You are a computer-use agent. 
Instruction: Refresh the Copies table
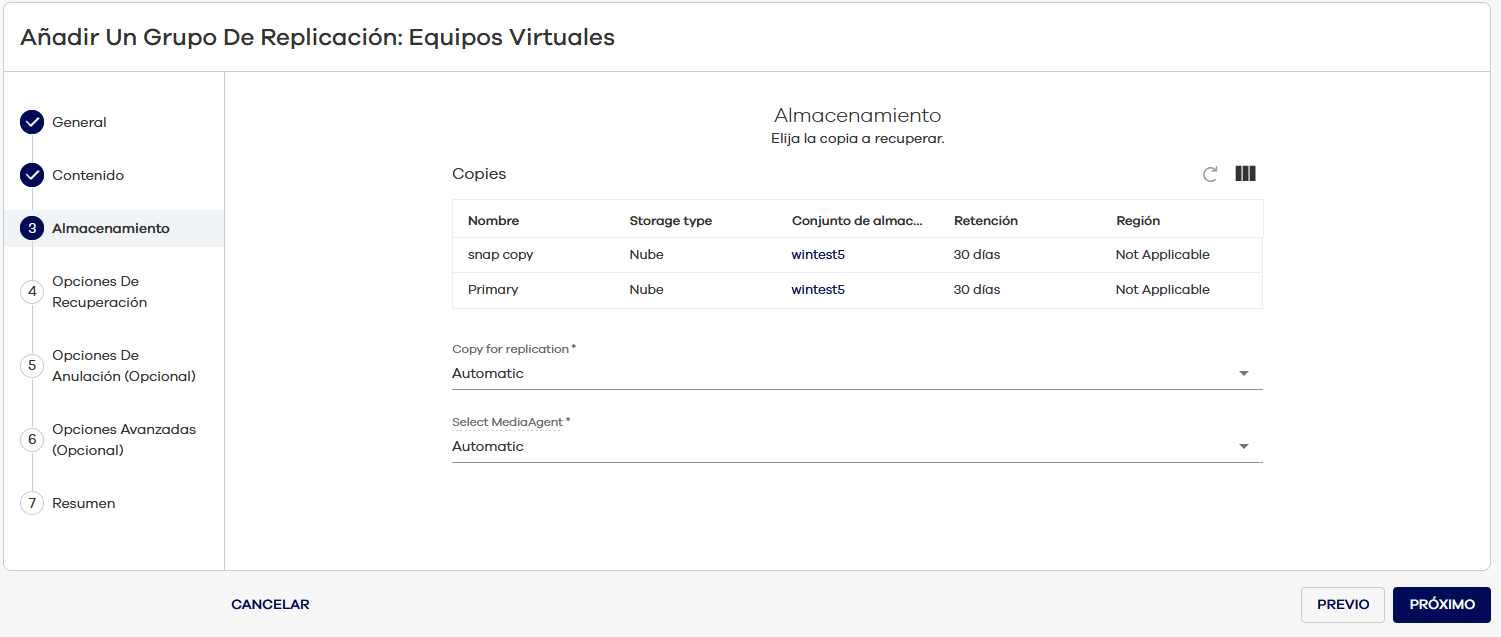[x=1210, y=174]
